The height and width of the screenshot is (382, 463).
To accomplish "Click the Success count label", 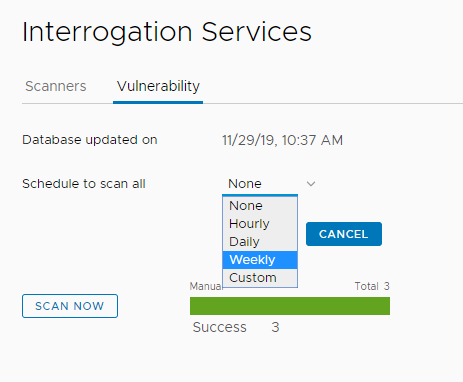I will (x=220, y=327).
